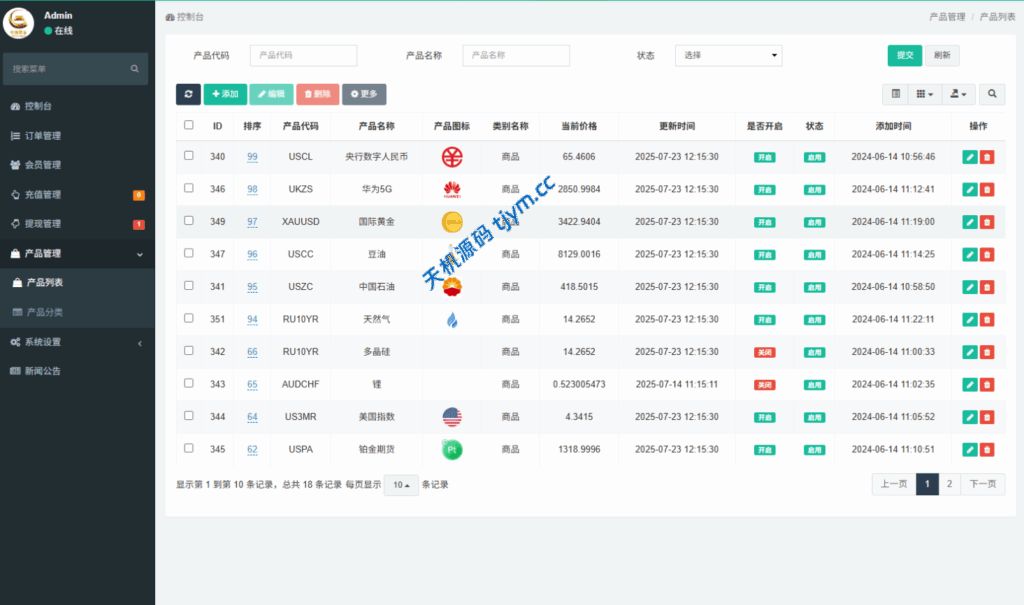Viewport: 1024px width, 605px height.
Task: Click edit pencil icon for XAUUSD row
Action: point(969,222)
